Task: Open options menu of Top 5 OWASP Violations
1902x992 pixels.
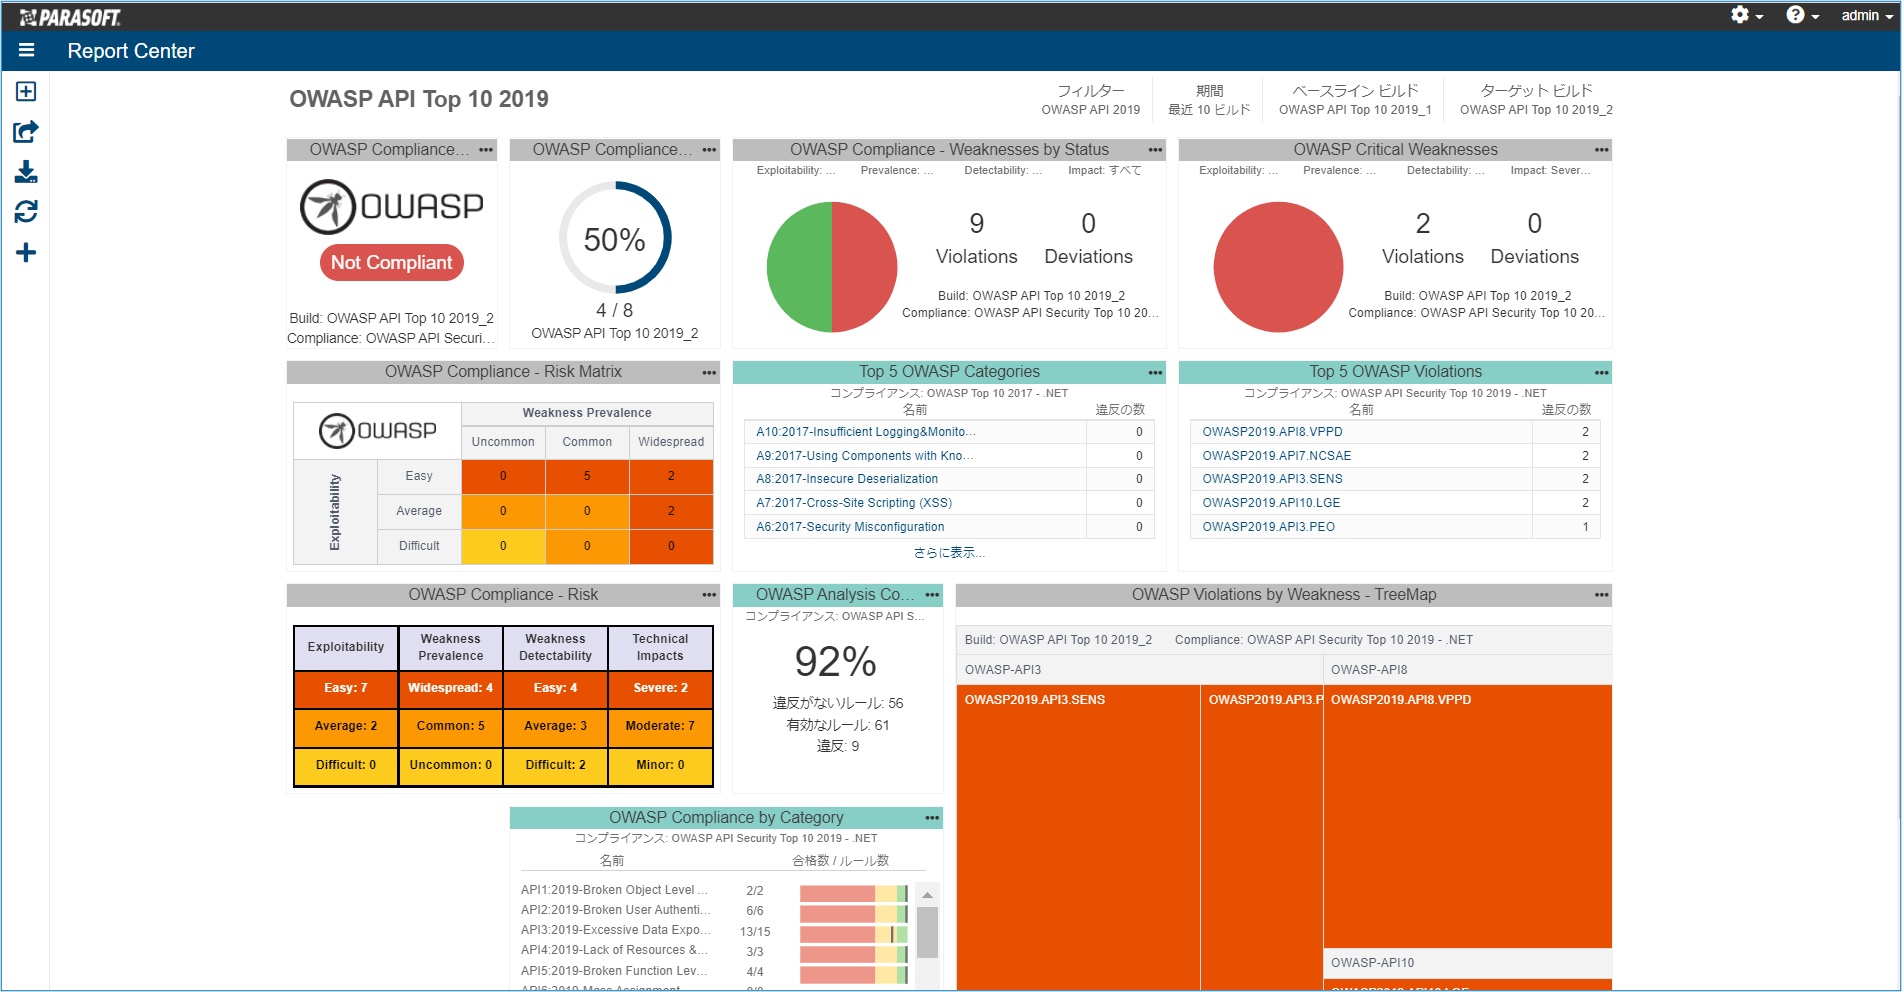Action: pyautogui.click(x=1601, y=373)
